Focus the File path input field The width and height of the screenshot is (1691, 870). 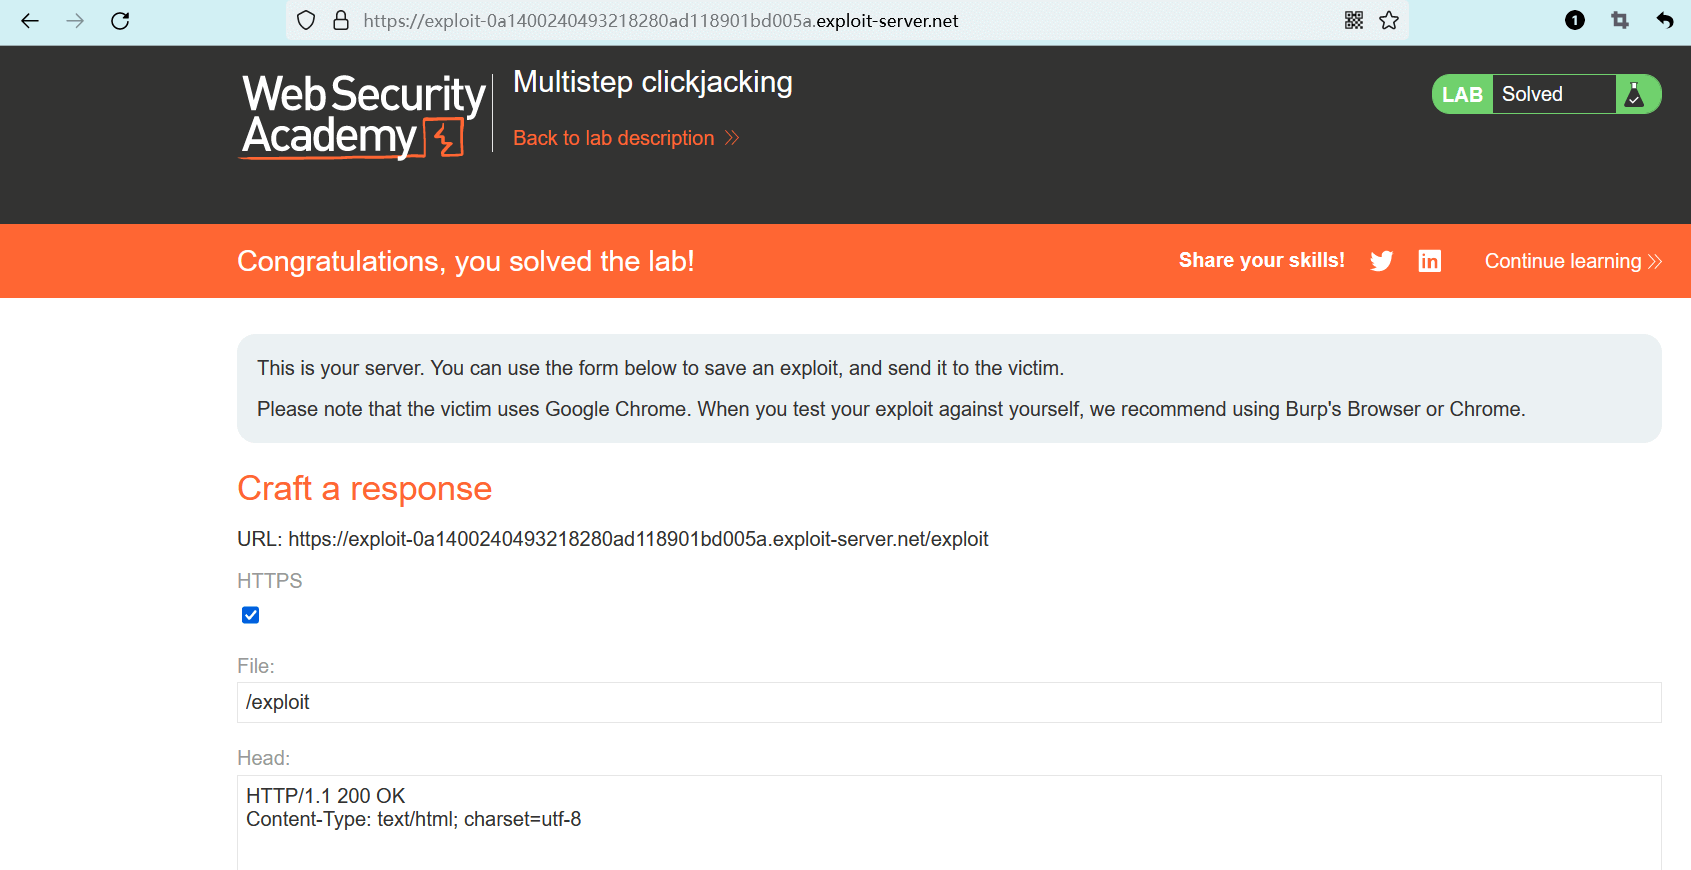tap(948, 702)
